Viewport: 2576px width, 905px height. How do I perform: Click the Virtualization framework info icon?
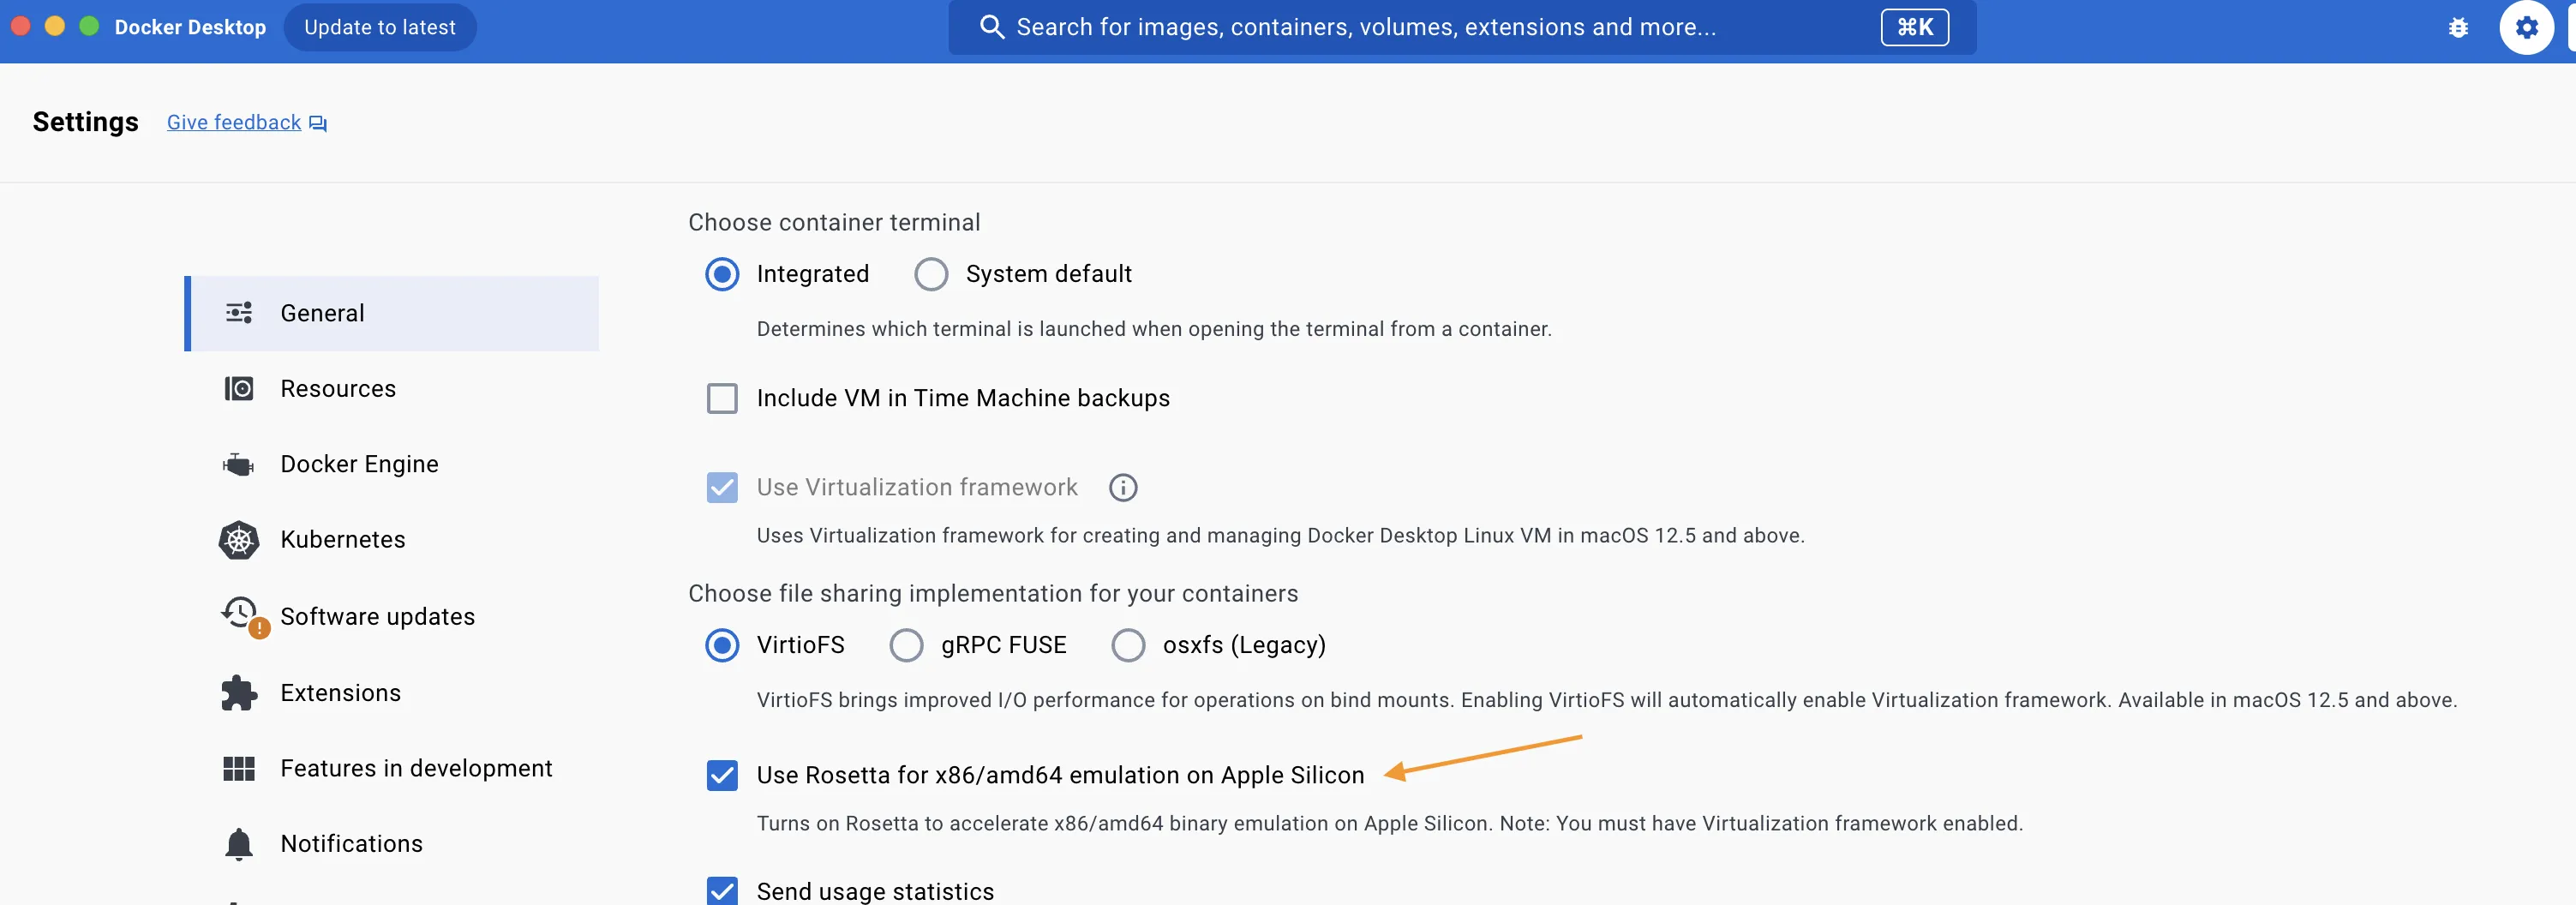pos(1123,488)
